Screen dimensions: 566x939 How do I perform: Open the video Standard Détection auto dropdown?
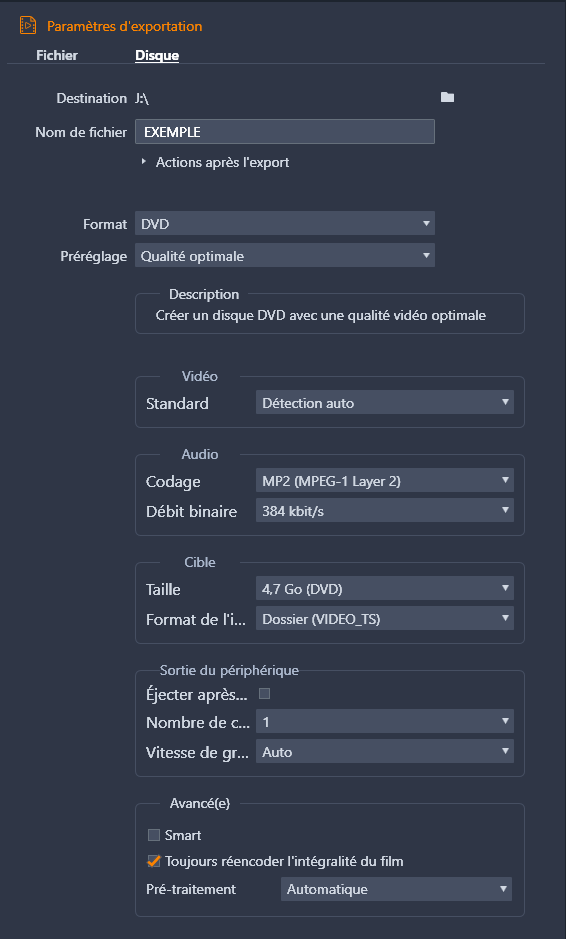385,402
